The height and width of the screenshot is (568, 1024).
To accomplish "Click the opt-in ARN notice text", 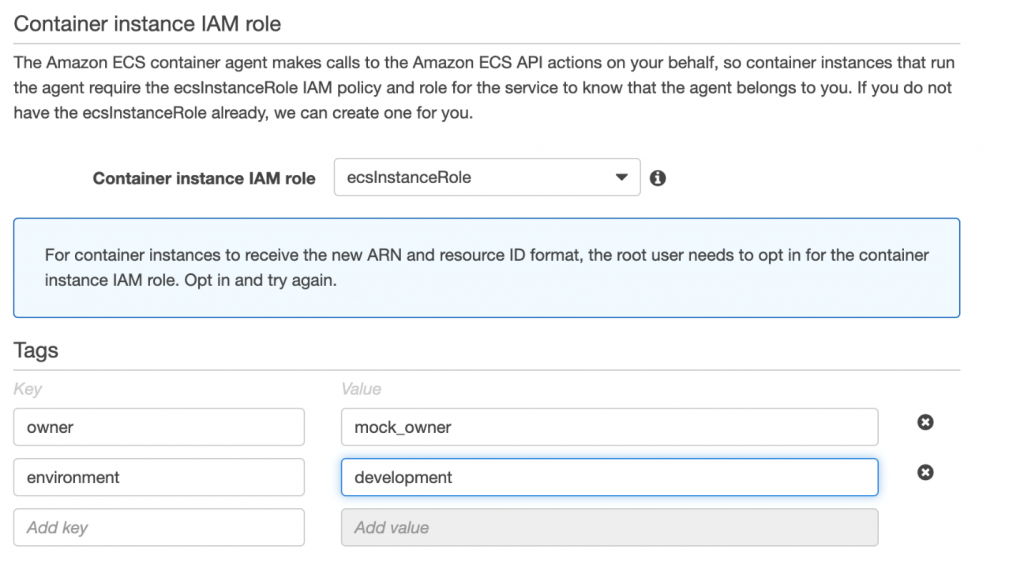I will (487, 268).
